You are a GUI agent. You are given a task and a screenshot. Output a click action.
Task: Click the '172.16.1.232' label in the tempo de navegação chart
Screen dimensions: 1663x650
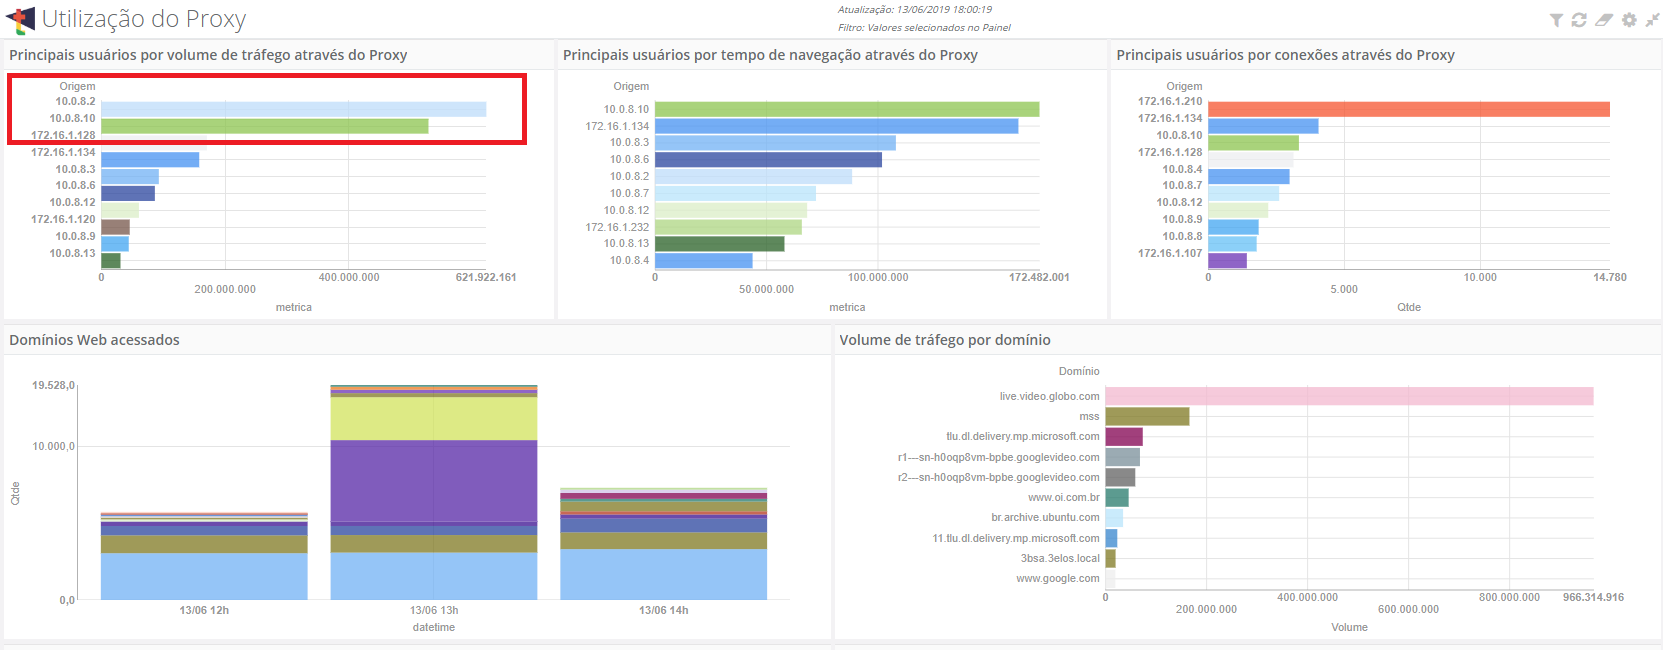(x=617, y=227)
